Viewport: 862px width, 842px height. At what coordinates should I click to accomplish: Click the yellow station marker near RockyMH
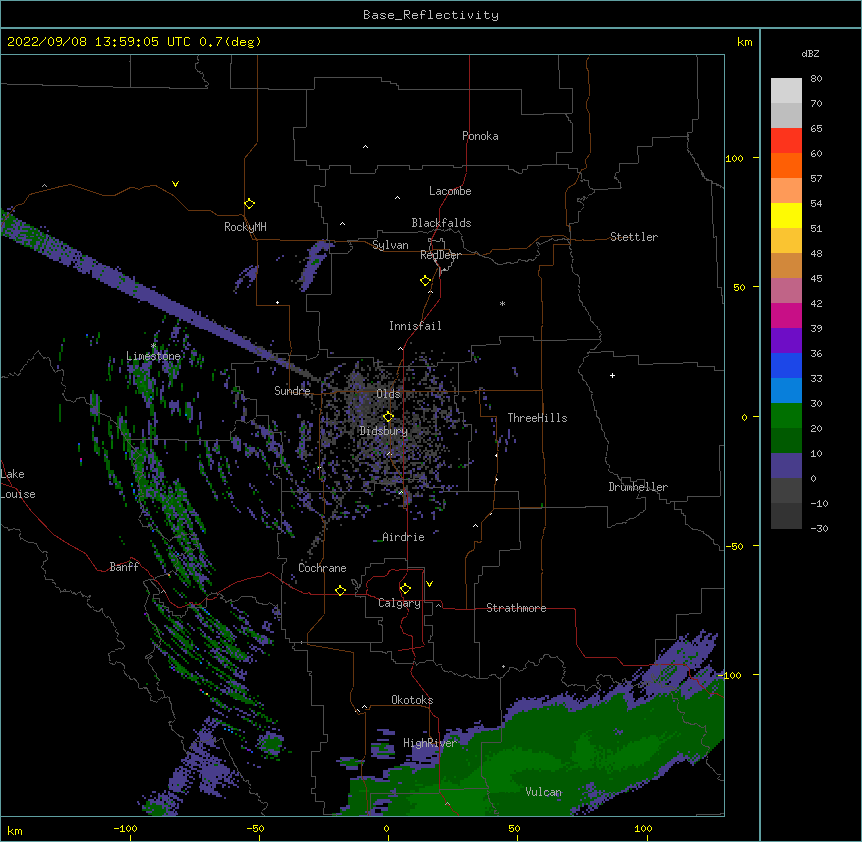tap(250, 204)
